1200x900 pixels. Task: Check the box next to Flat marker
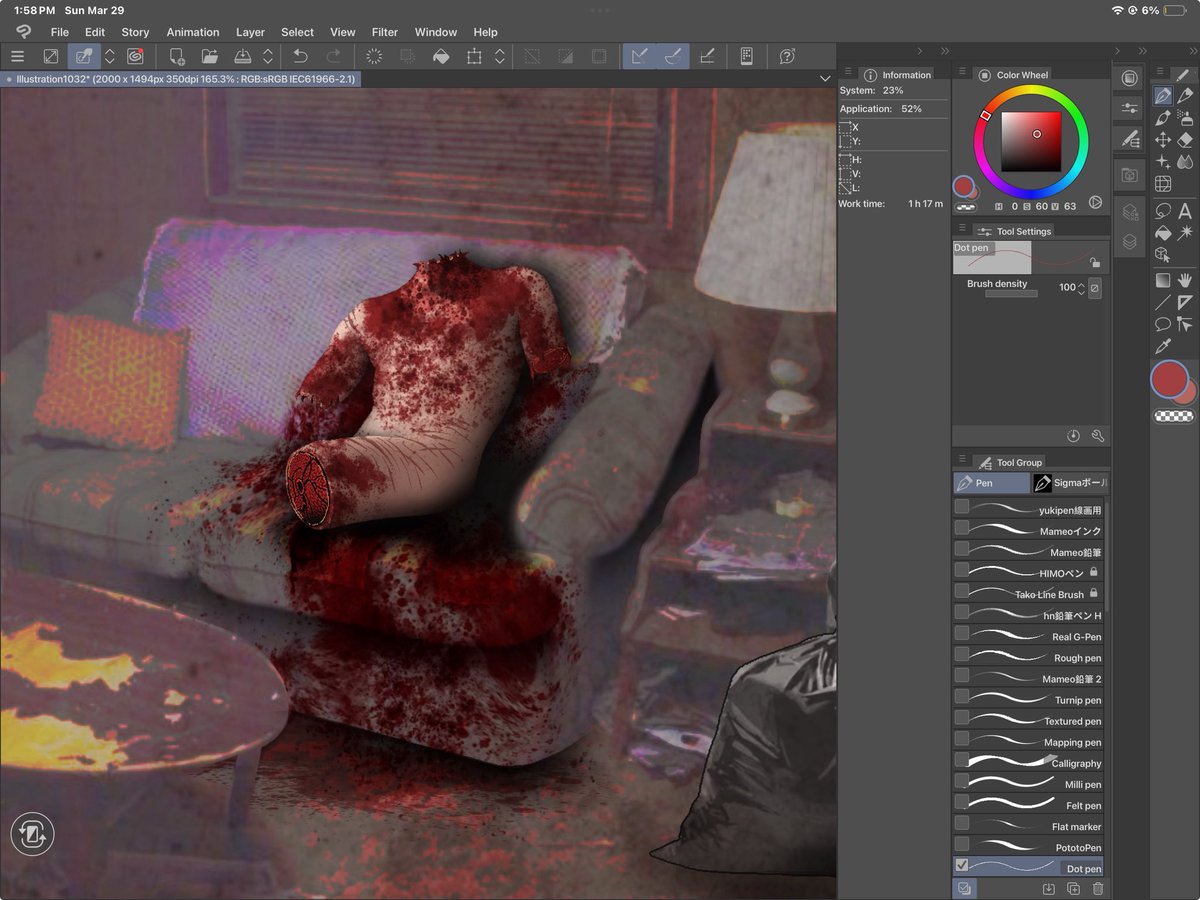click(x=962, y=823)
